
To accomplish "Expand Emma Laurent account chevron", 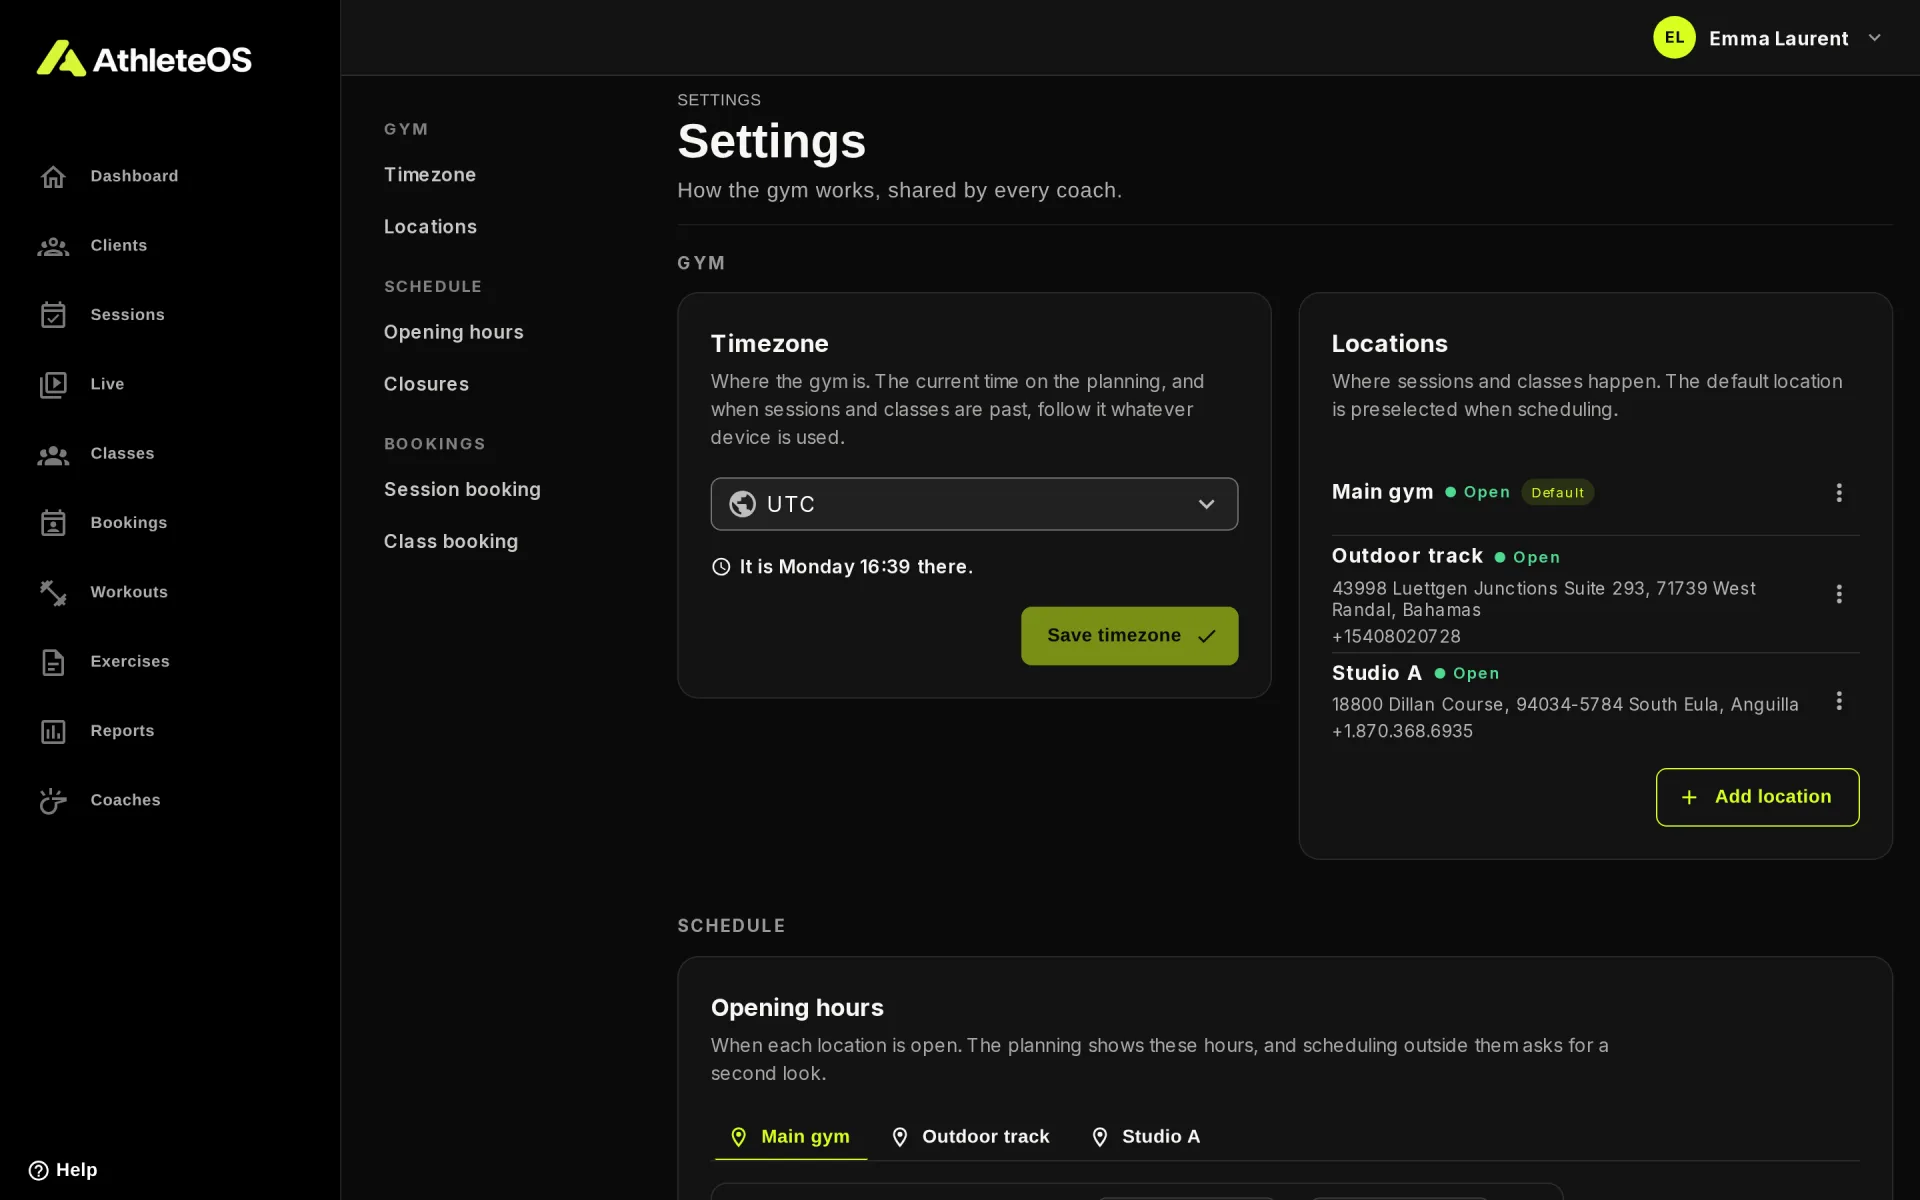I will [x=1874, y=38].
